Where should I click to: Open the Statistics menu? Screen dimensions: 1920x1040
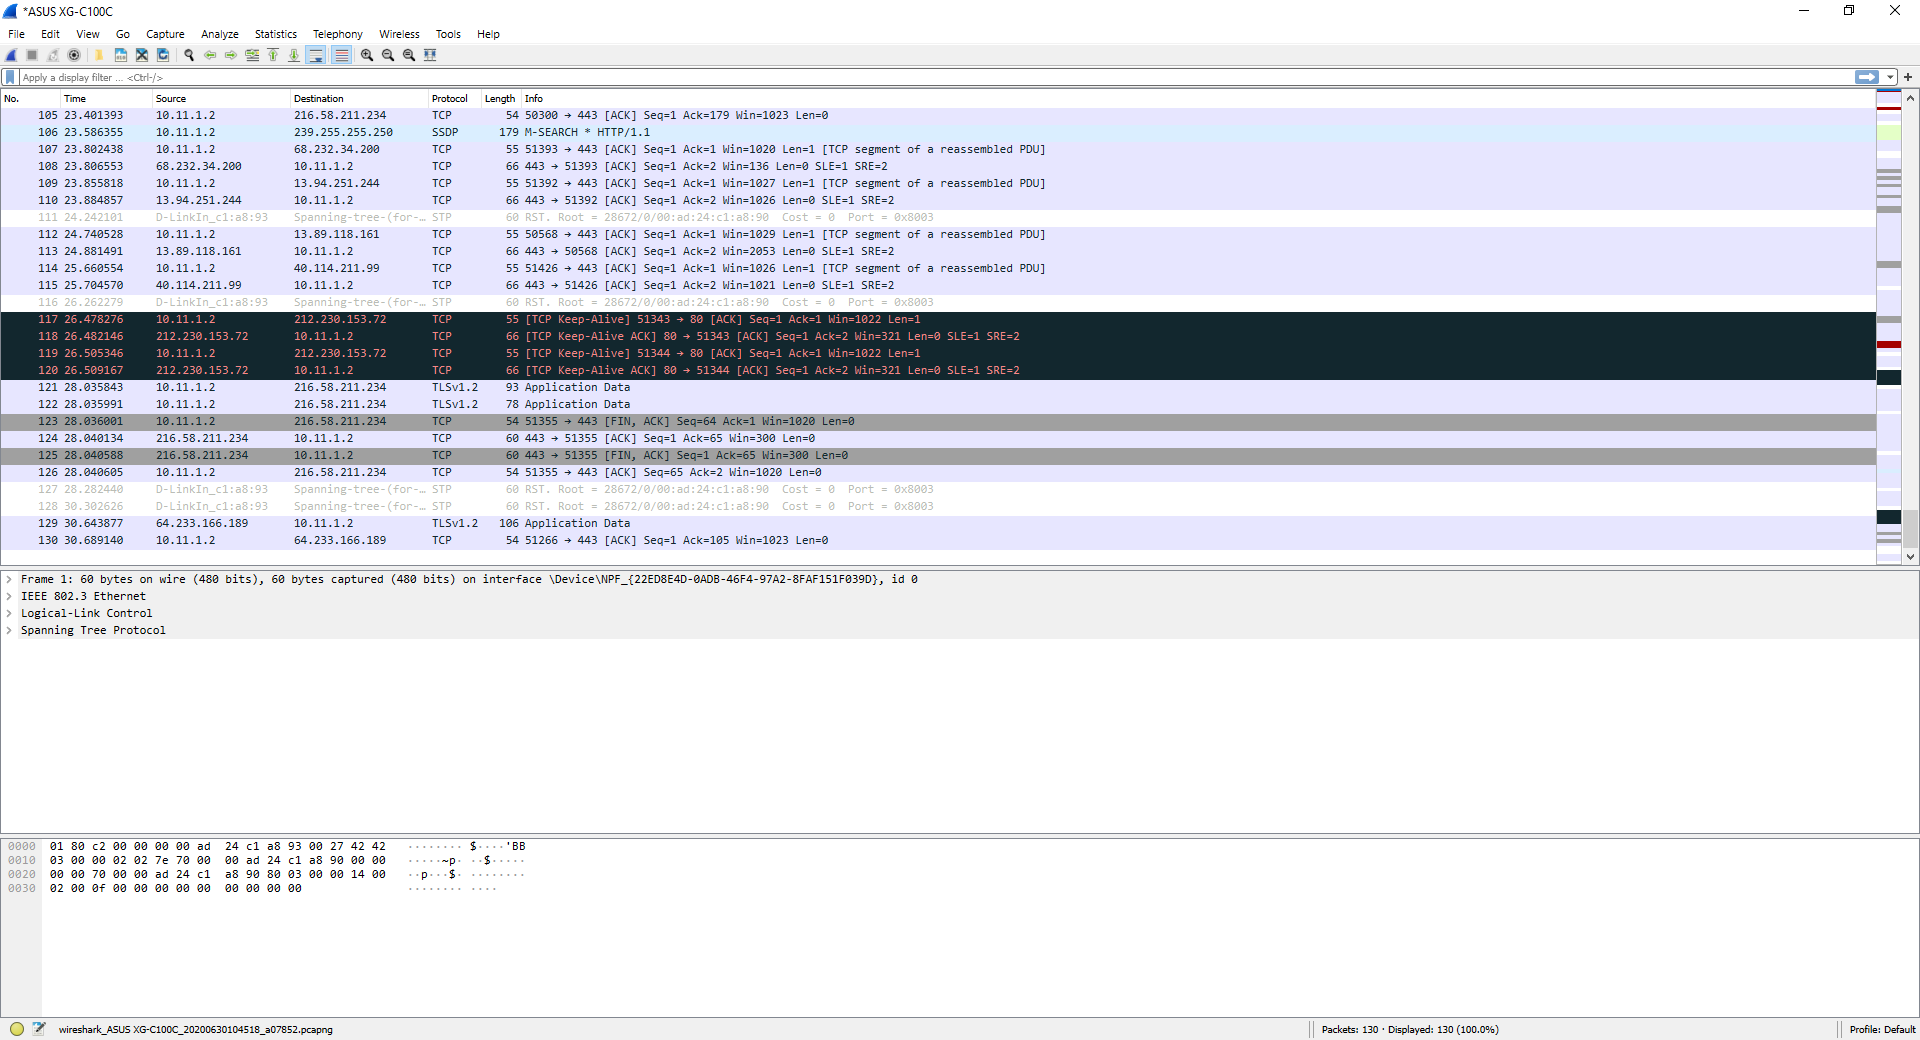tap(276, 34)
